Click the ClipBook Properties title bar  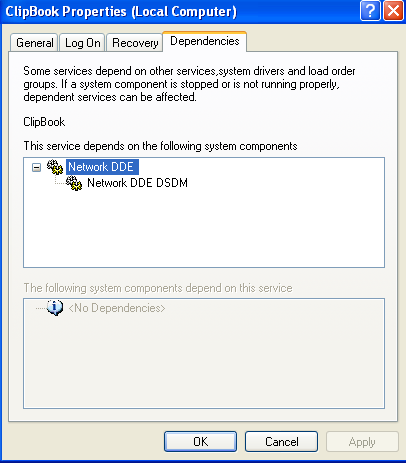(x=180, y=12)
